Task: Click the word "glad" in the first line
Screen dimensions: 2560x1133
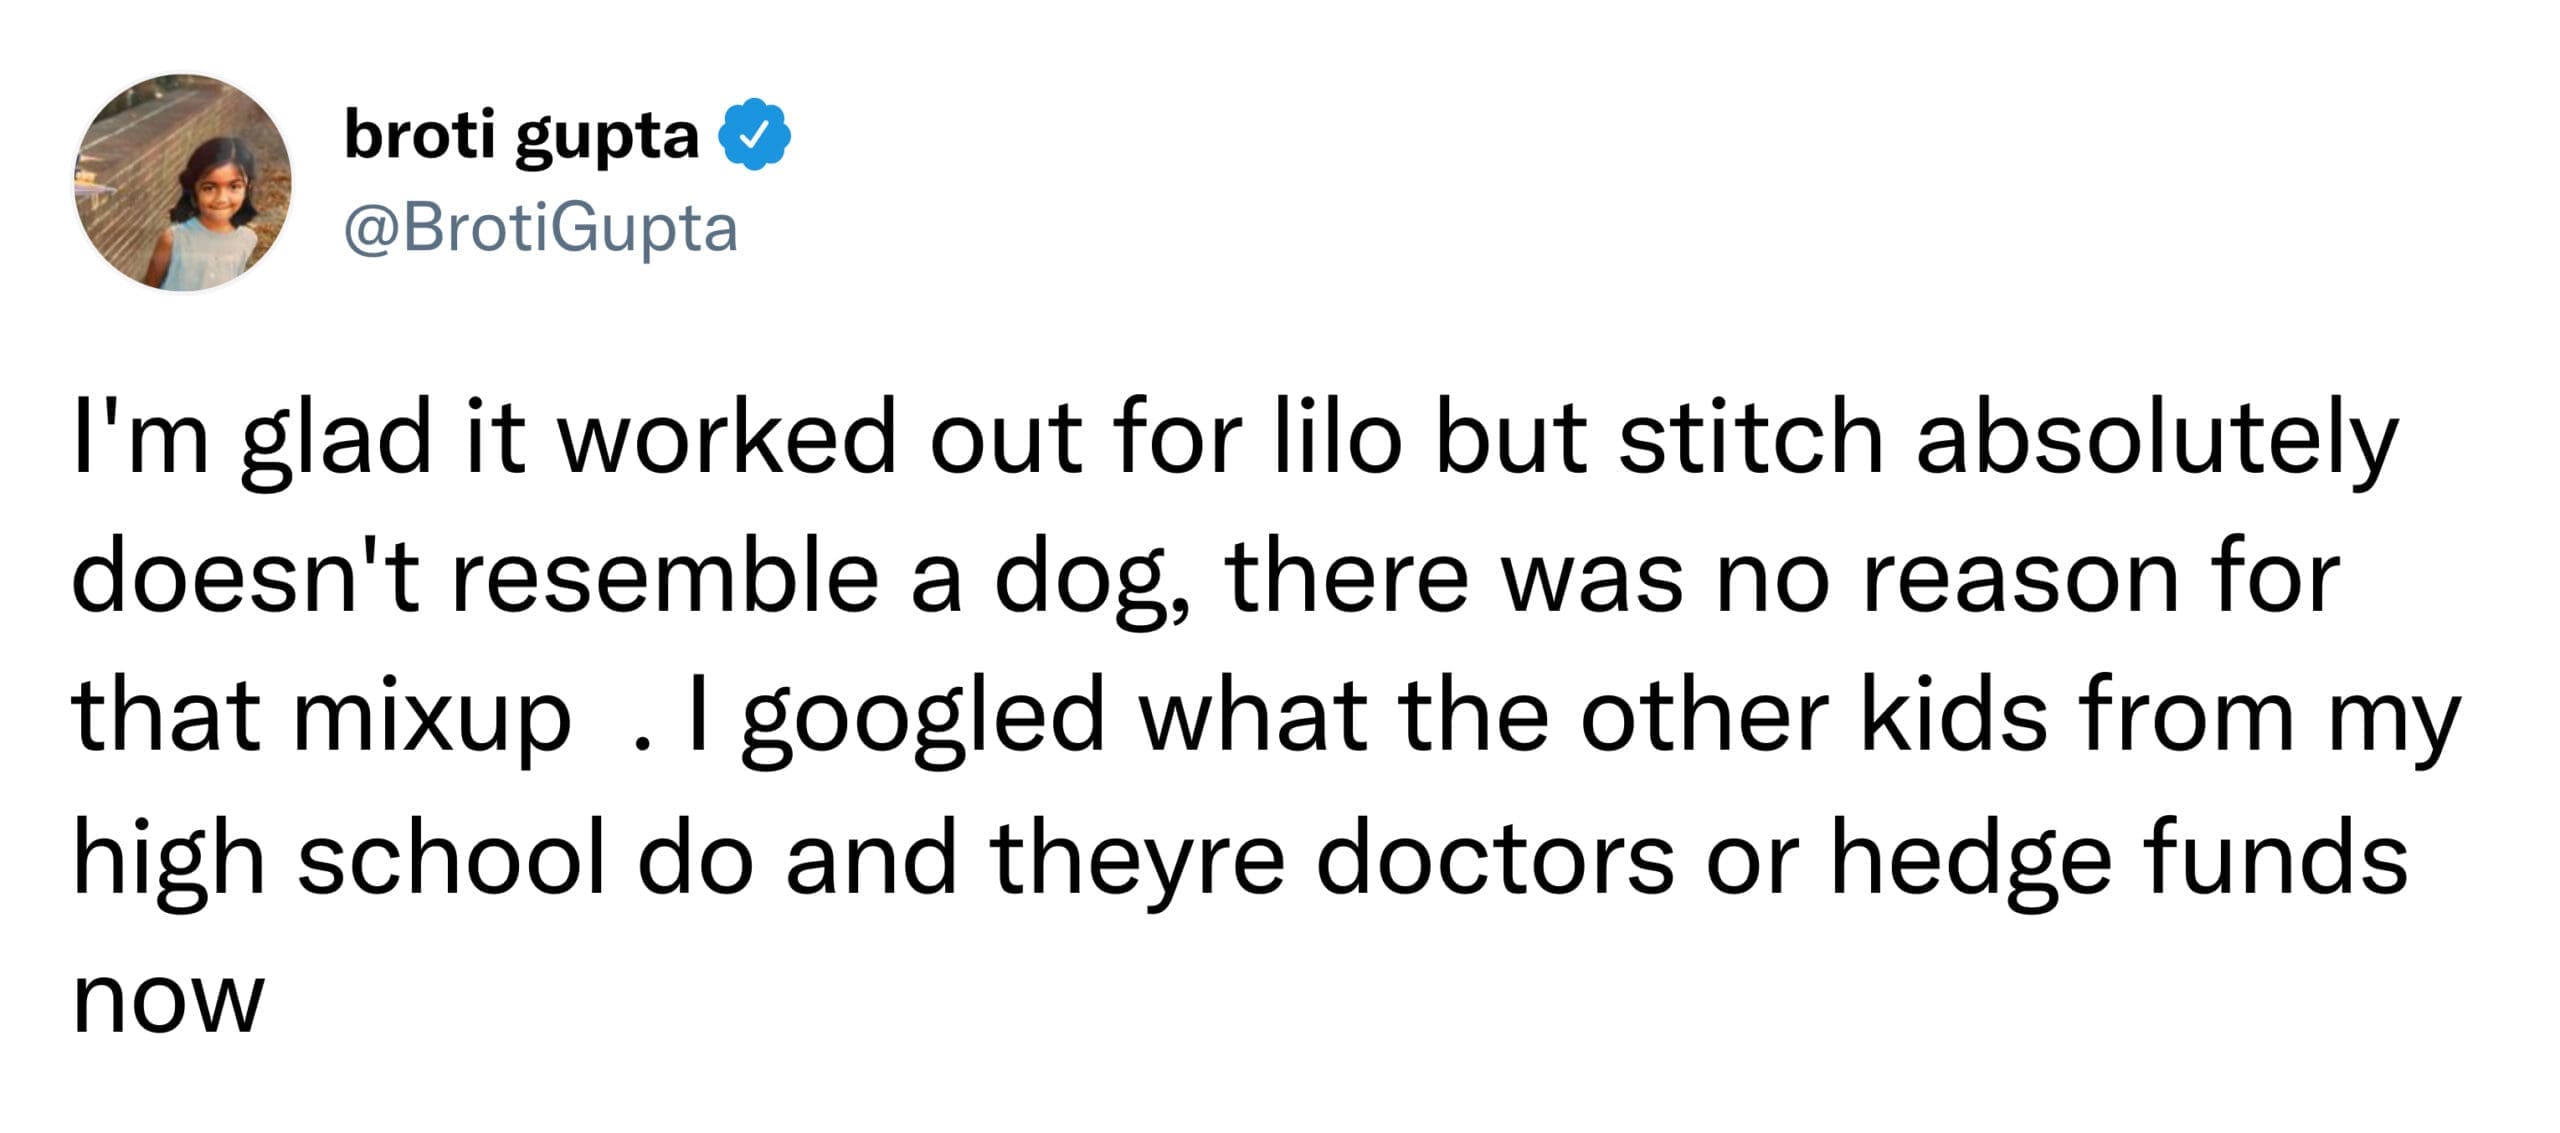Action: point(336,440)
